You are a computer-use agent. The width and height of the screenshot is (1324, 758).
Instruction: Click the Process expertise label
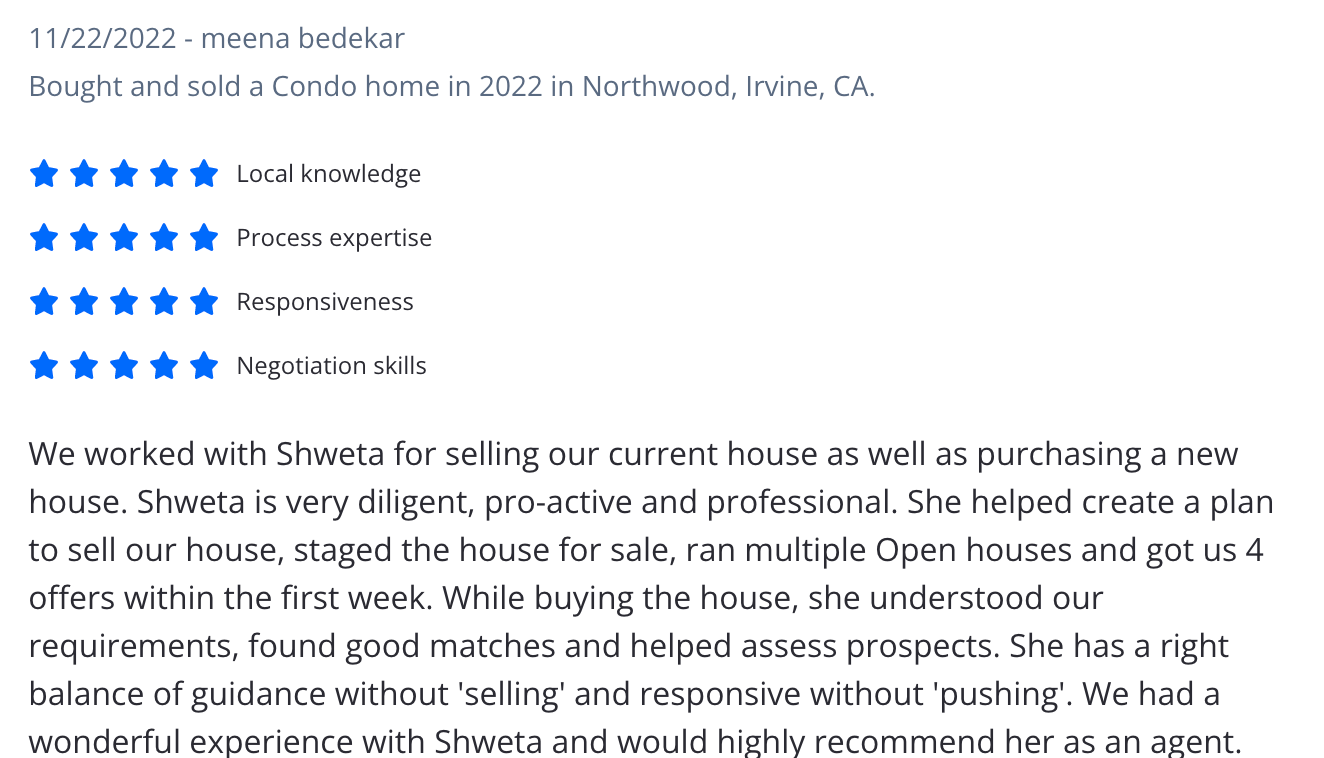(334, 238)
